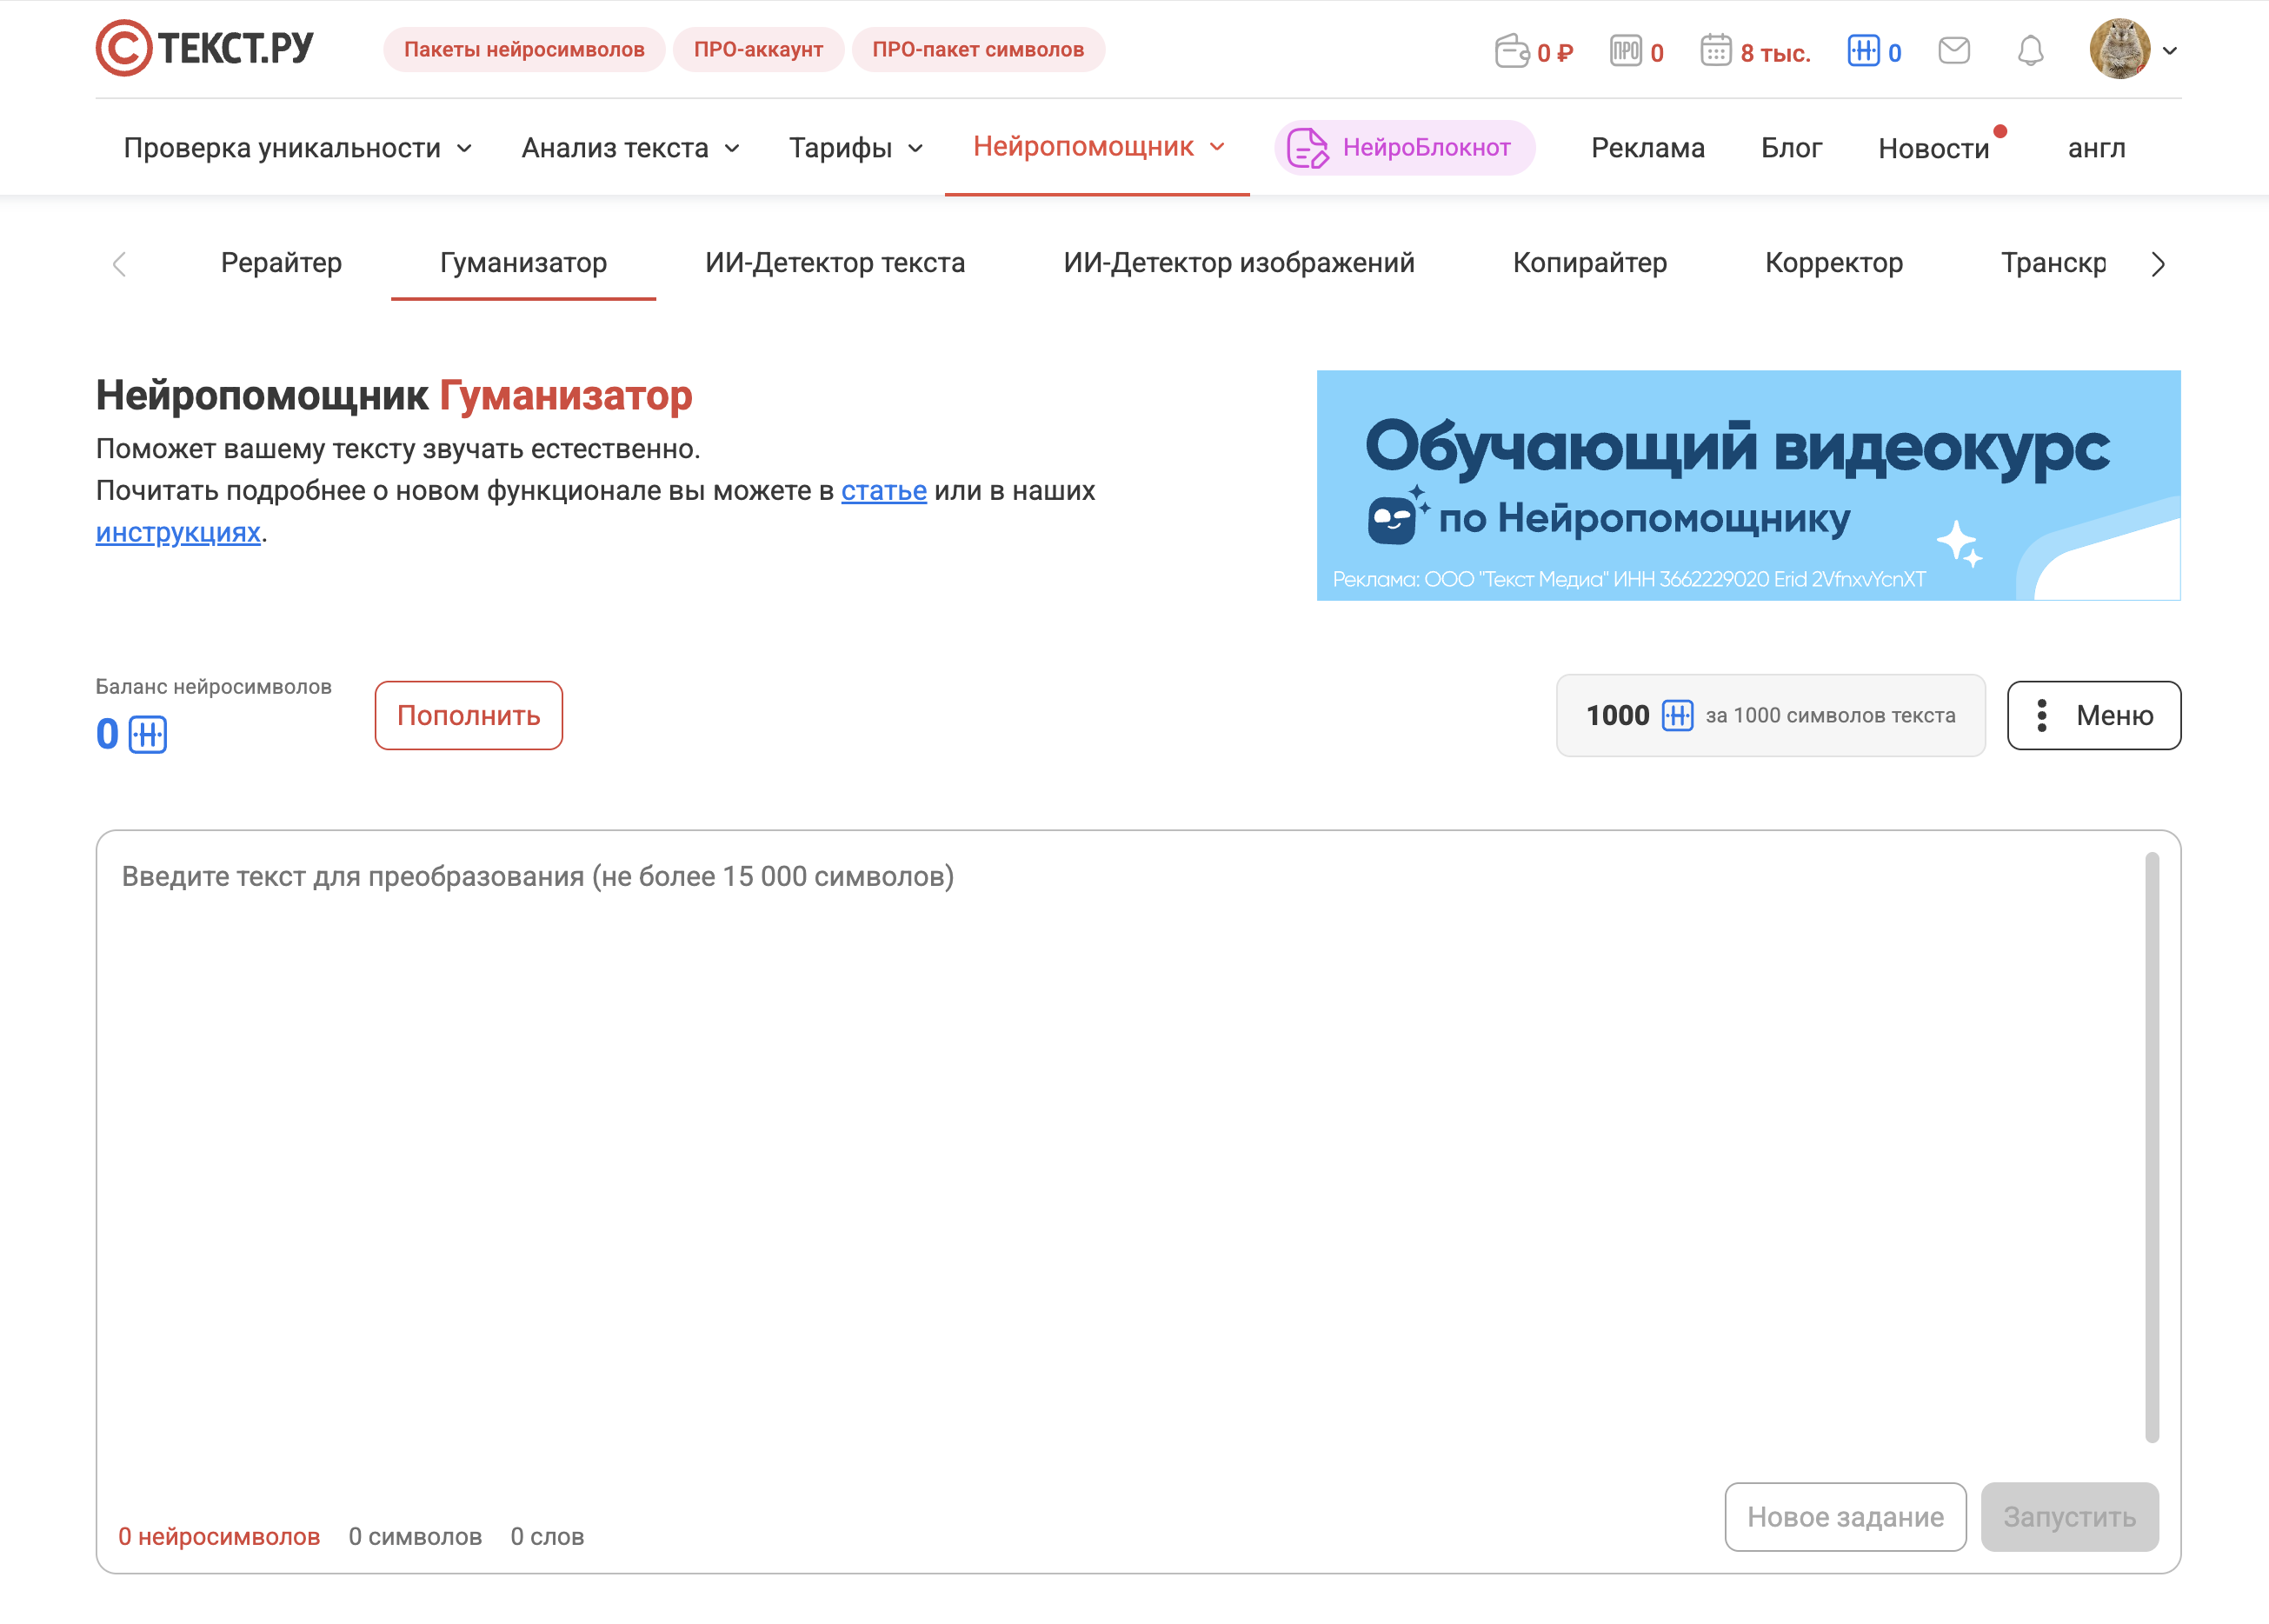This screenshot has height=1624, width=2269.
Task: Click the Пополнить button
Action: click(469, 716)
